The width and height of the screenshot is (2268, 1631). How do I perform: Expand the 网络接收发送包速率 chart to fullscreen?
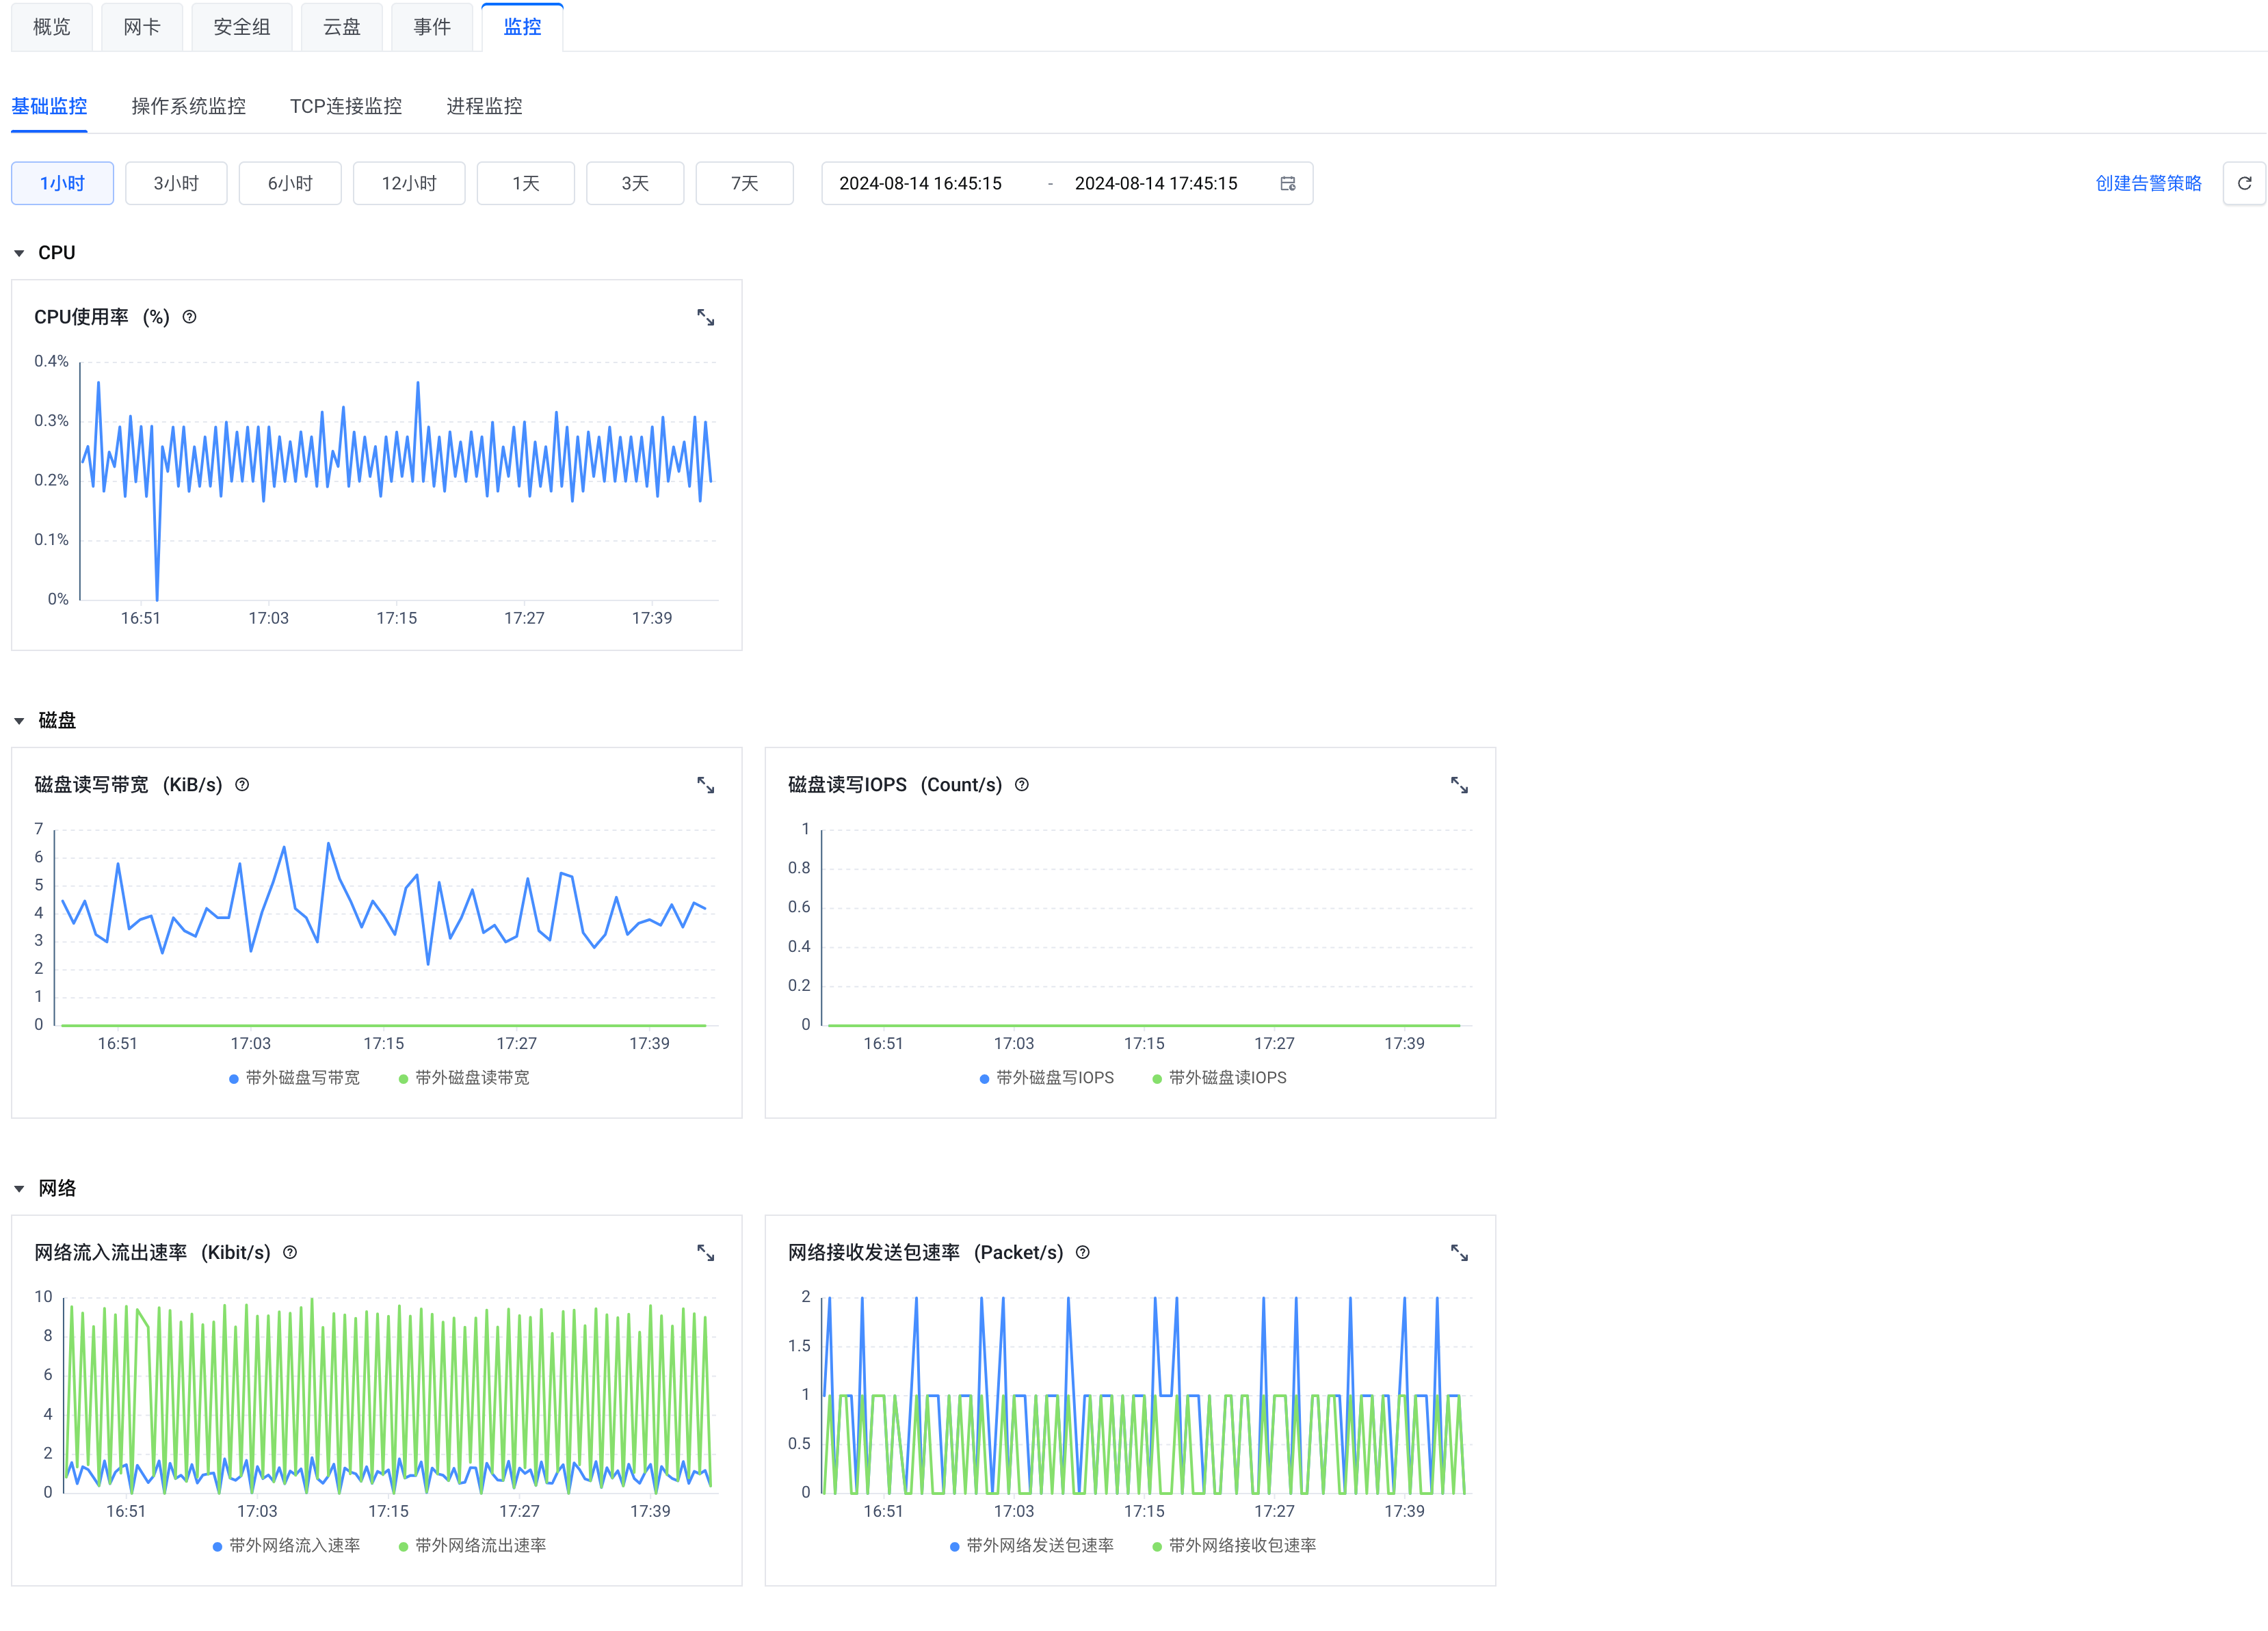click(1459, 1253)
